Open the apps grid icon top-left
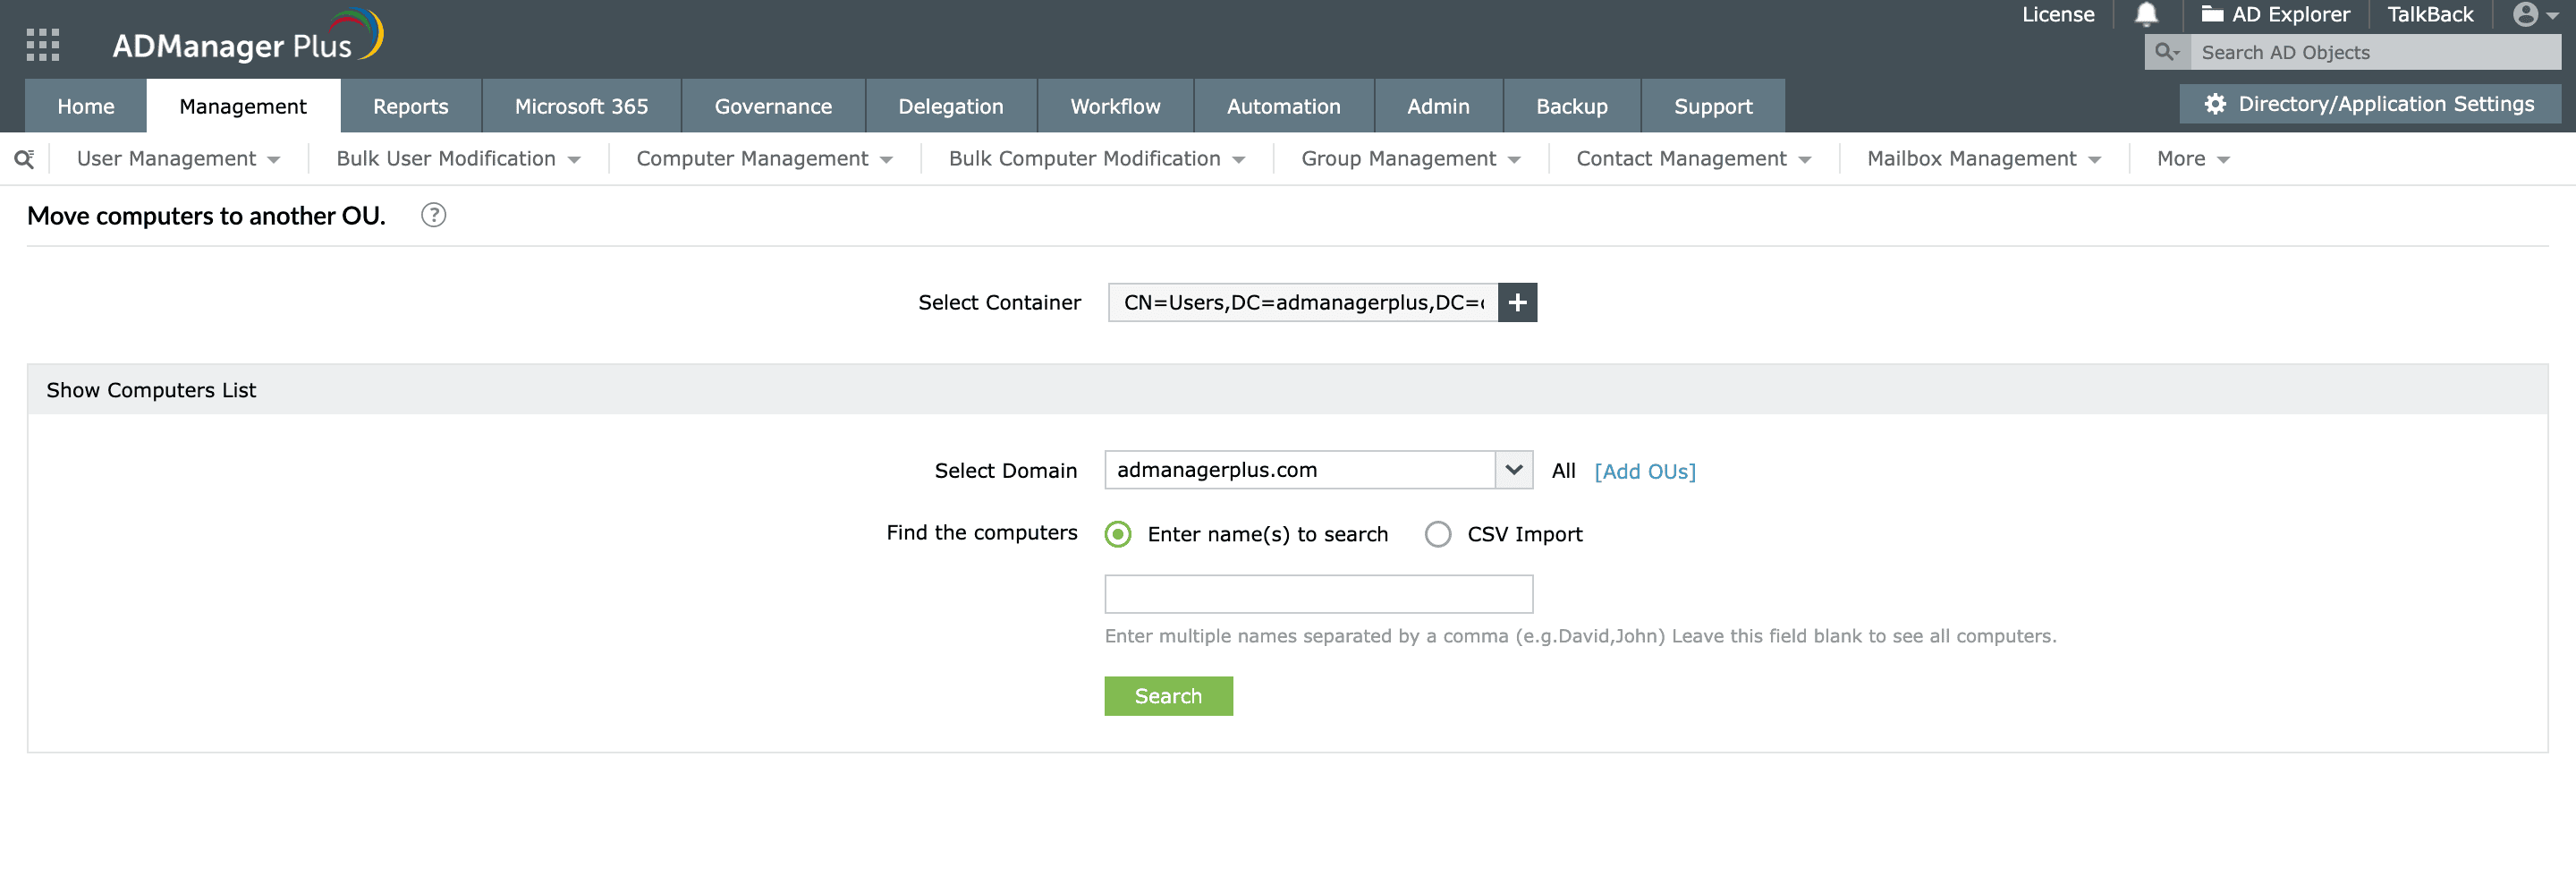 (x=42, y=44)
